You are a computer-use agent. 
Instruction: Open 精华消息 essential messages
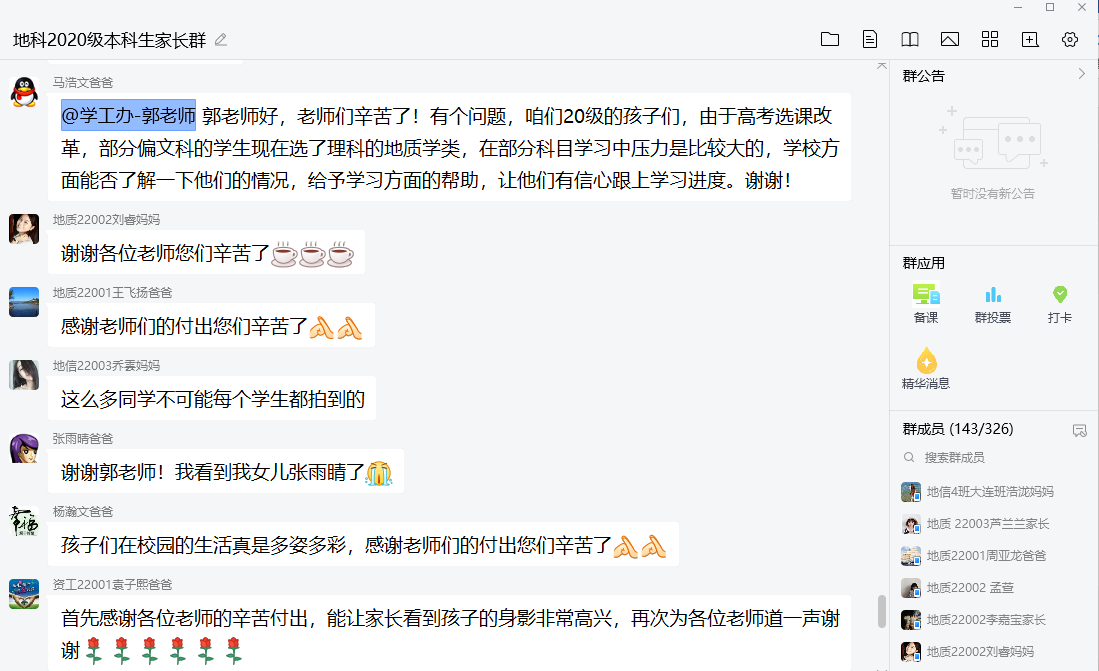(x=926, y=369)
